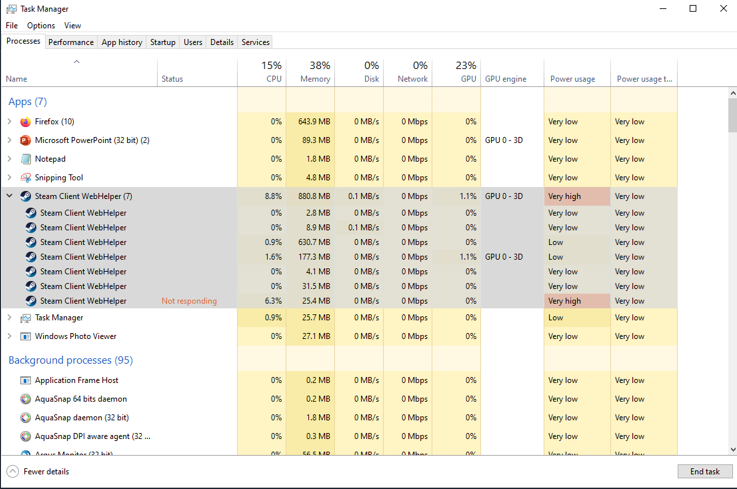Select the AquaSnap 64 bits daemon icon
Screen dimensions: 737x489
click(25, 399)
